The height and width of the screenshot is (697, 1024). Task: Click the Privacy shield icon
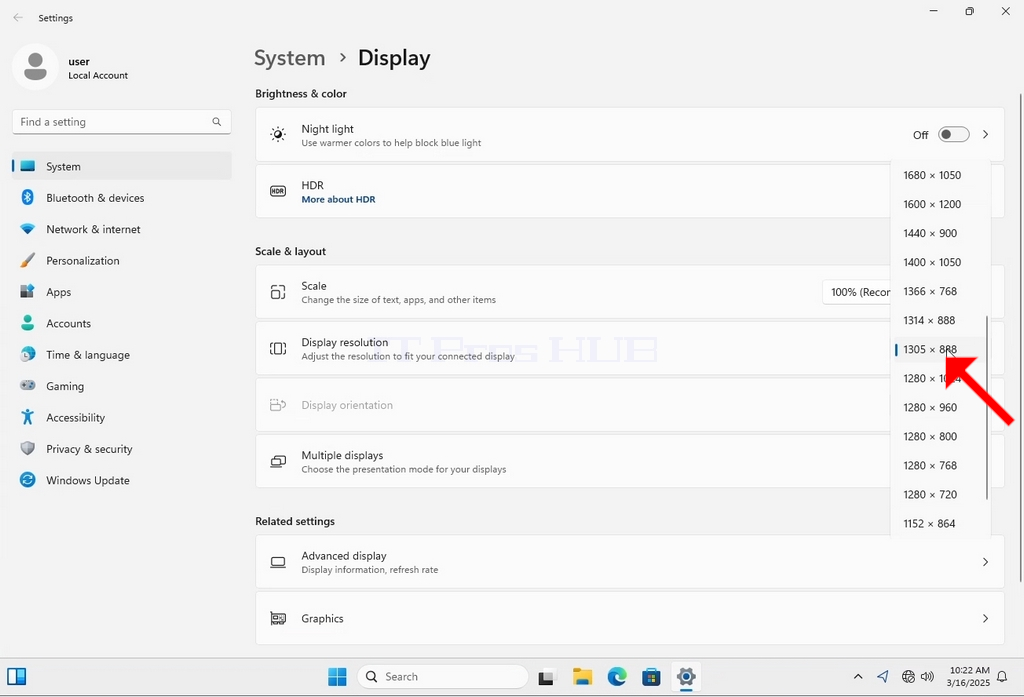27,448
